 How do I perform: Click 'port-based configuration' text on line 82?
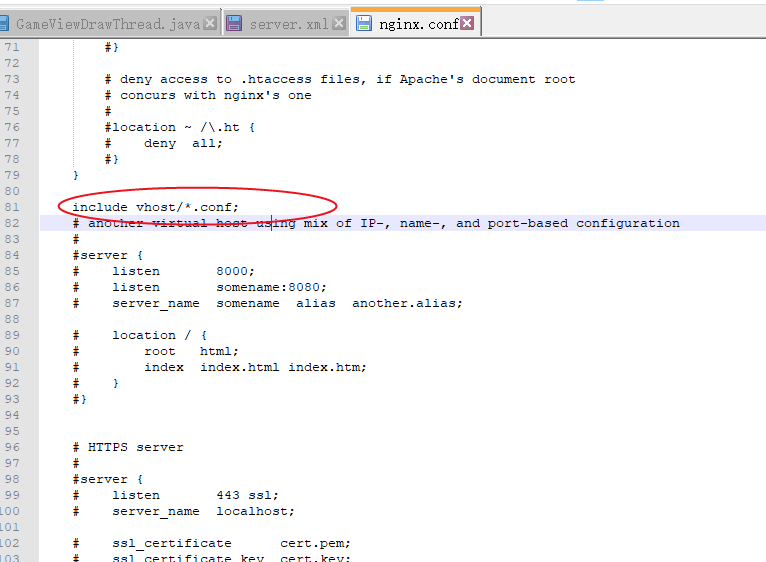pos(583,223)
